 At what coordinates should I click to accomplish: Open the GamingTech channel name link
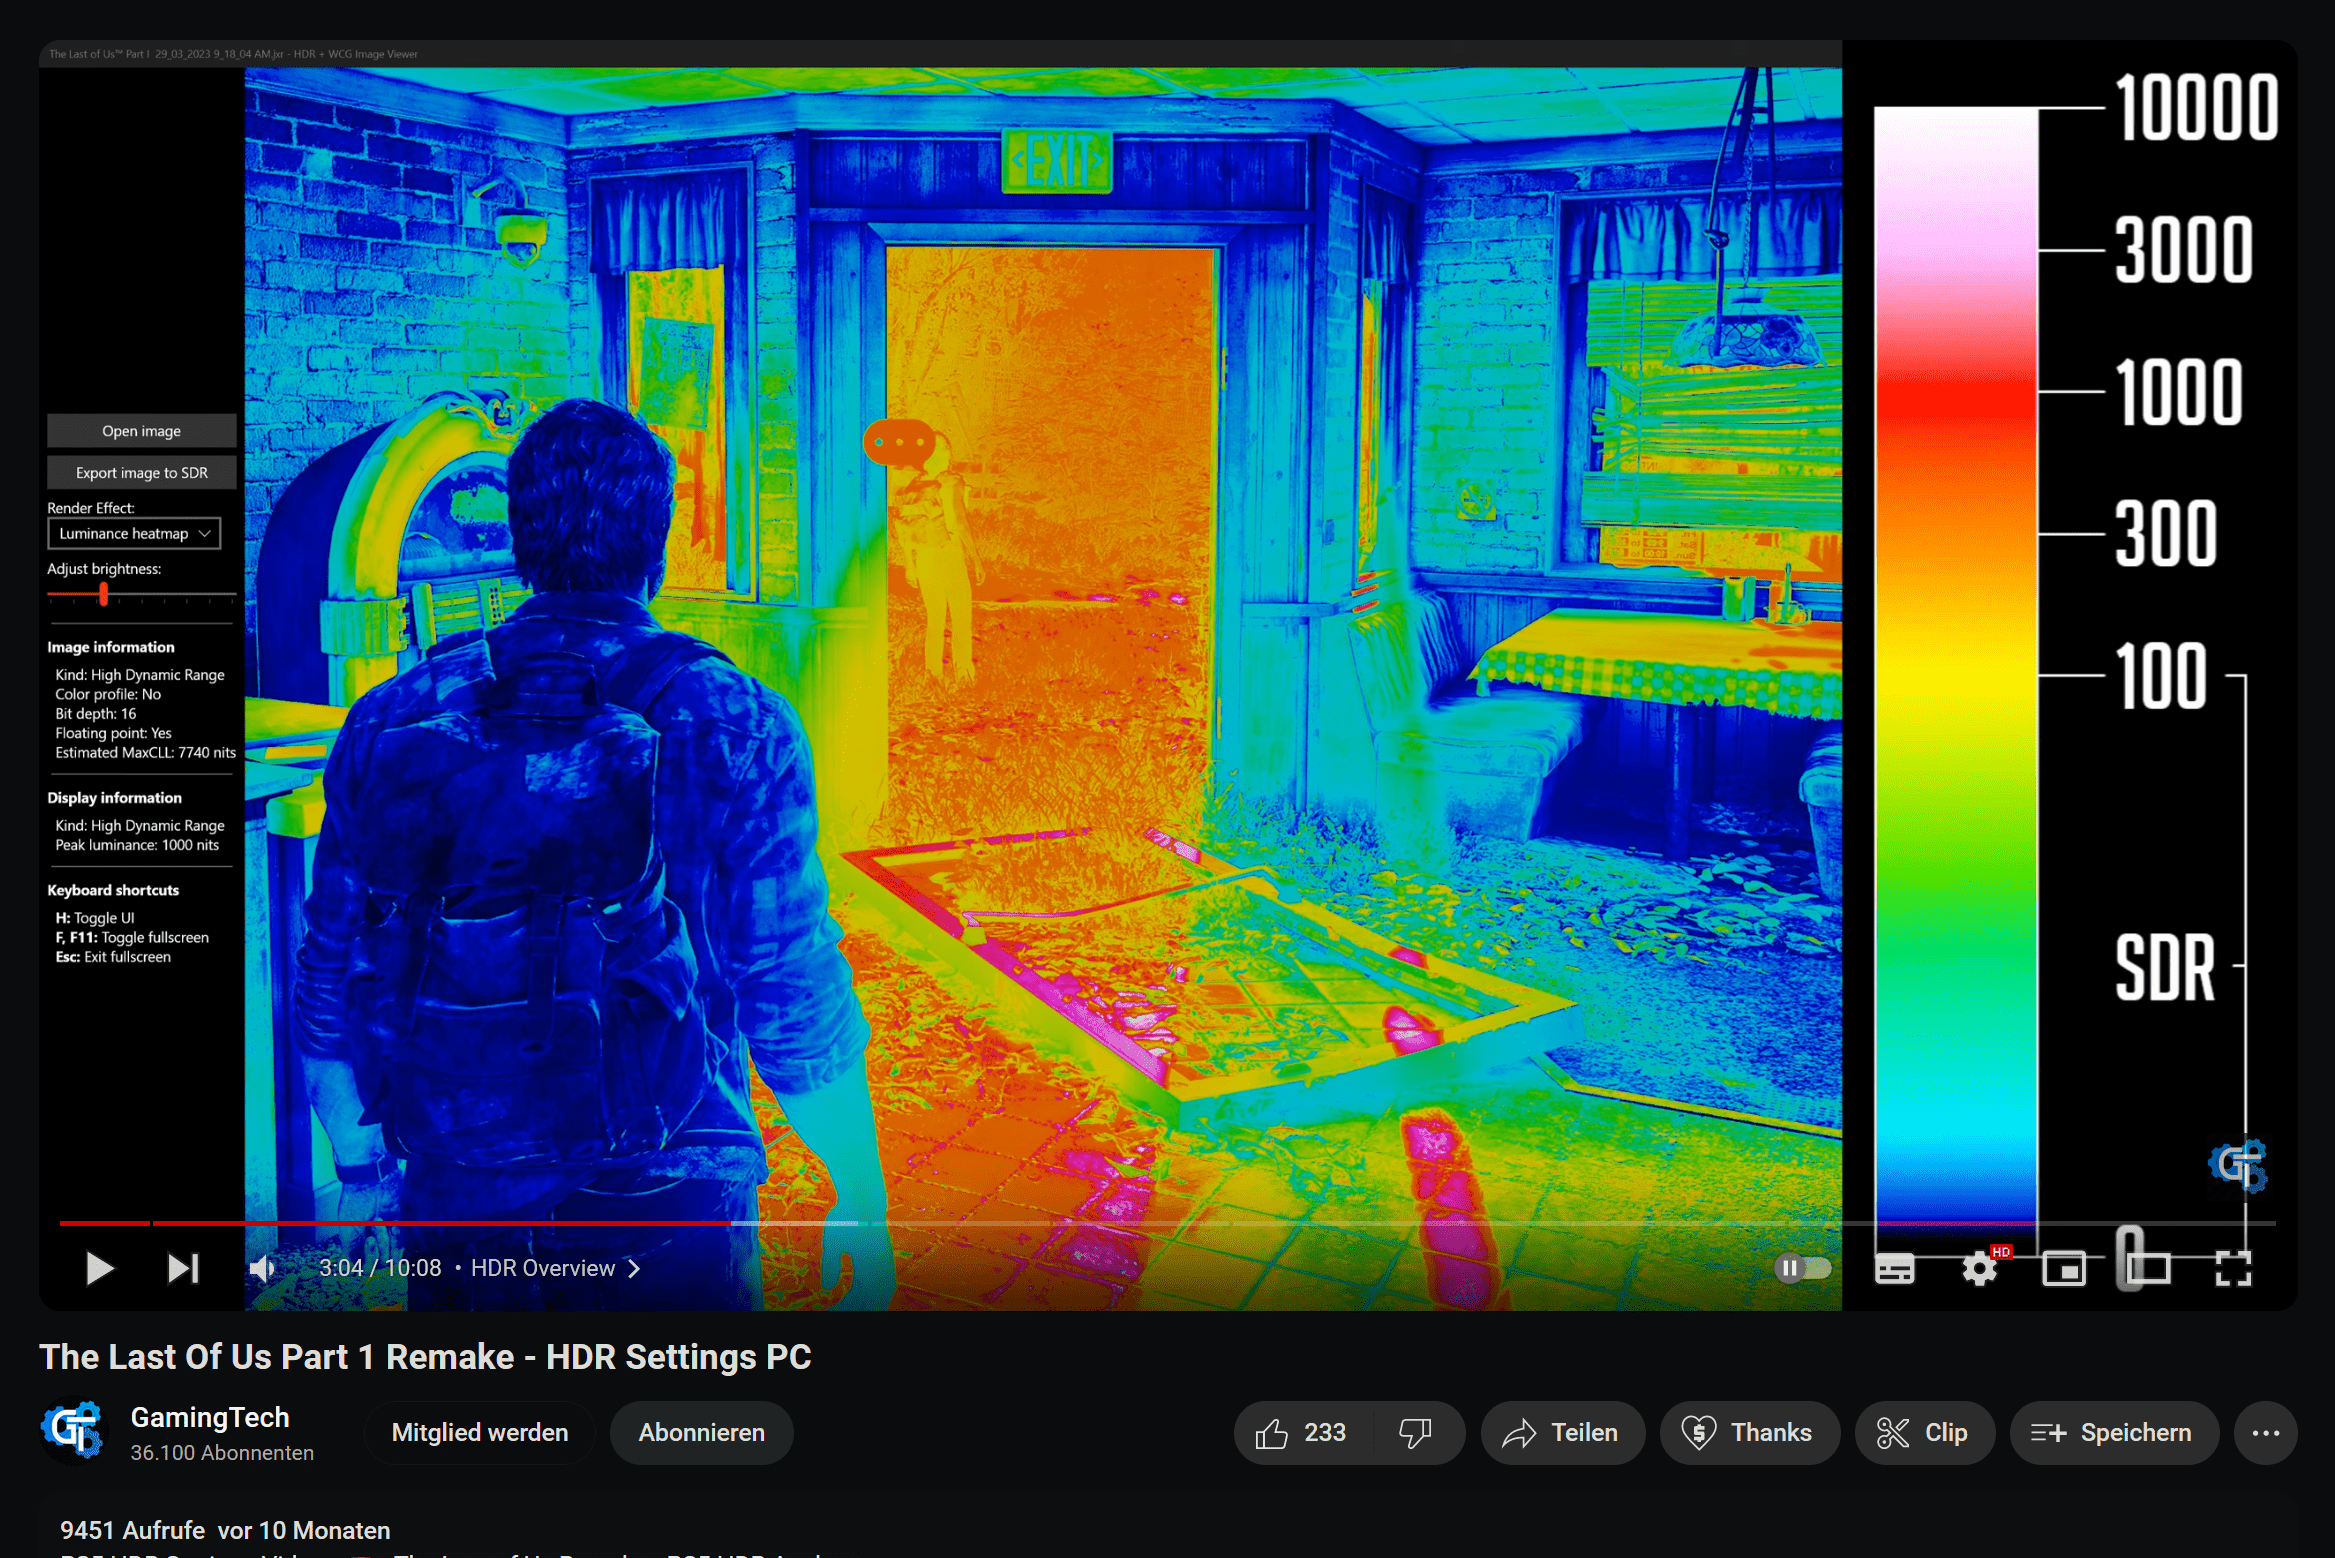(x=210, y=1417)
